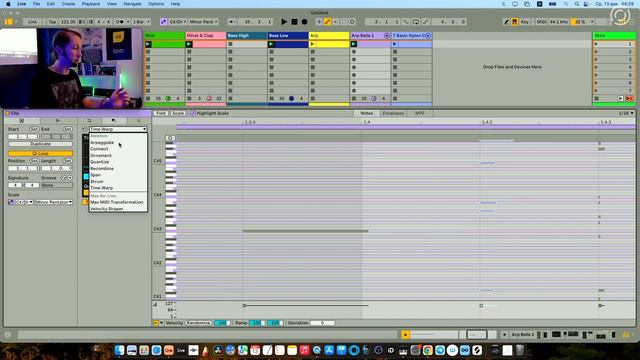Open the Playback menu in menu bar
The image size is (640, 360).
91,4
